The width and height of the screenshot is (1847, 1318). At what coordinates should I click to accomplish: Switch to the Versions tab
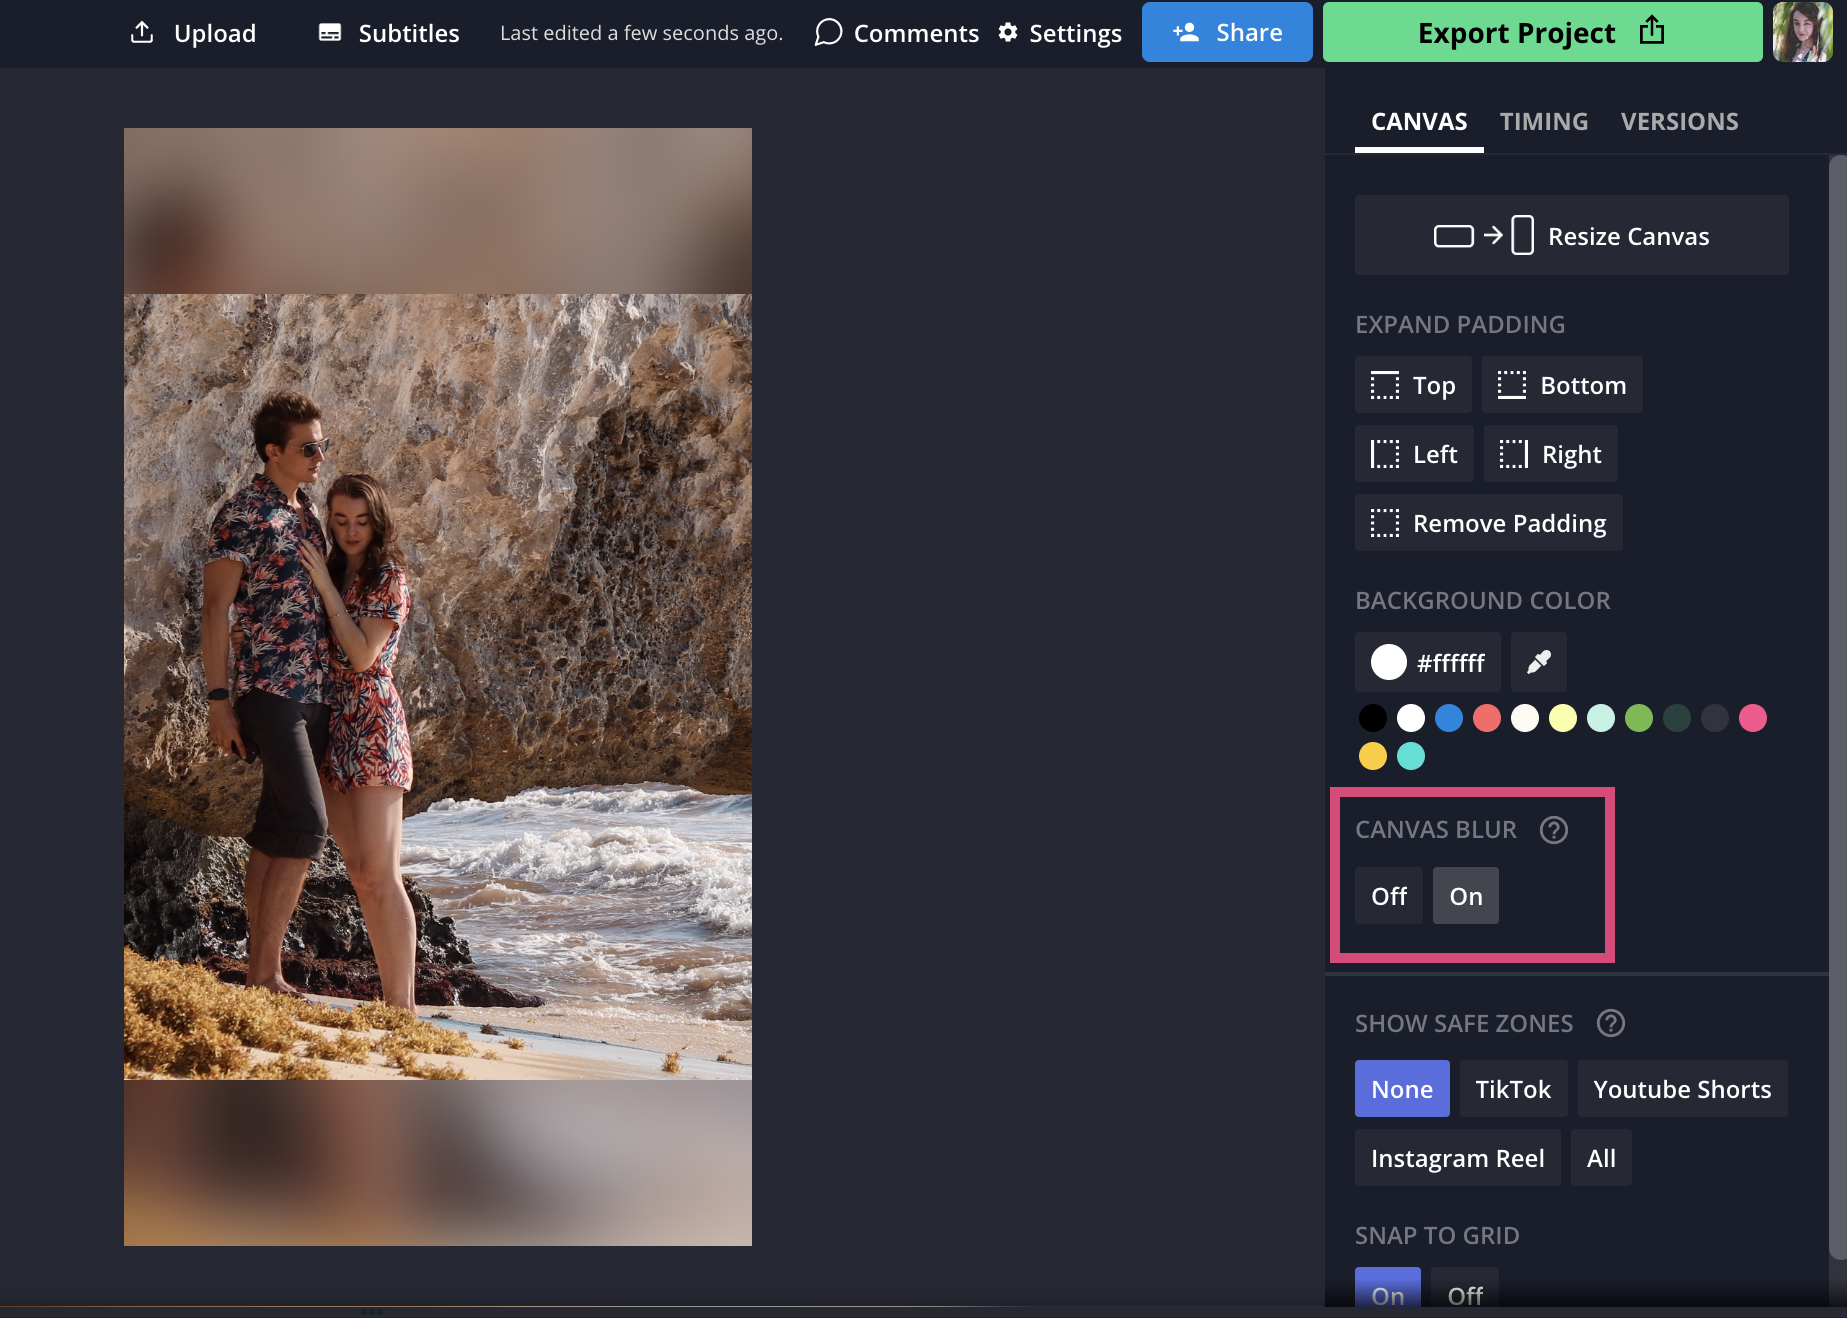pyautogui.click(x=1679, y=122)
